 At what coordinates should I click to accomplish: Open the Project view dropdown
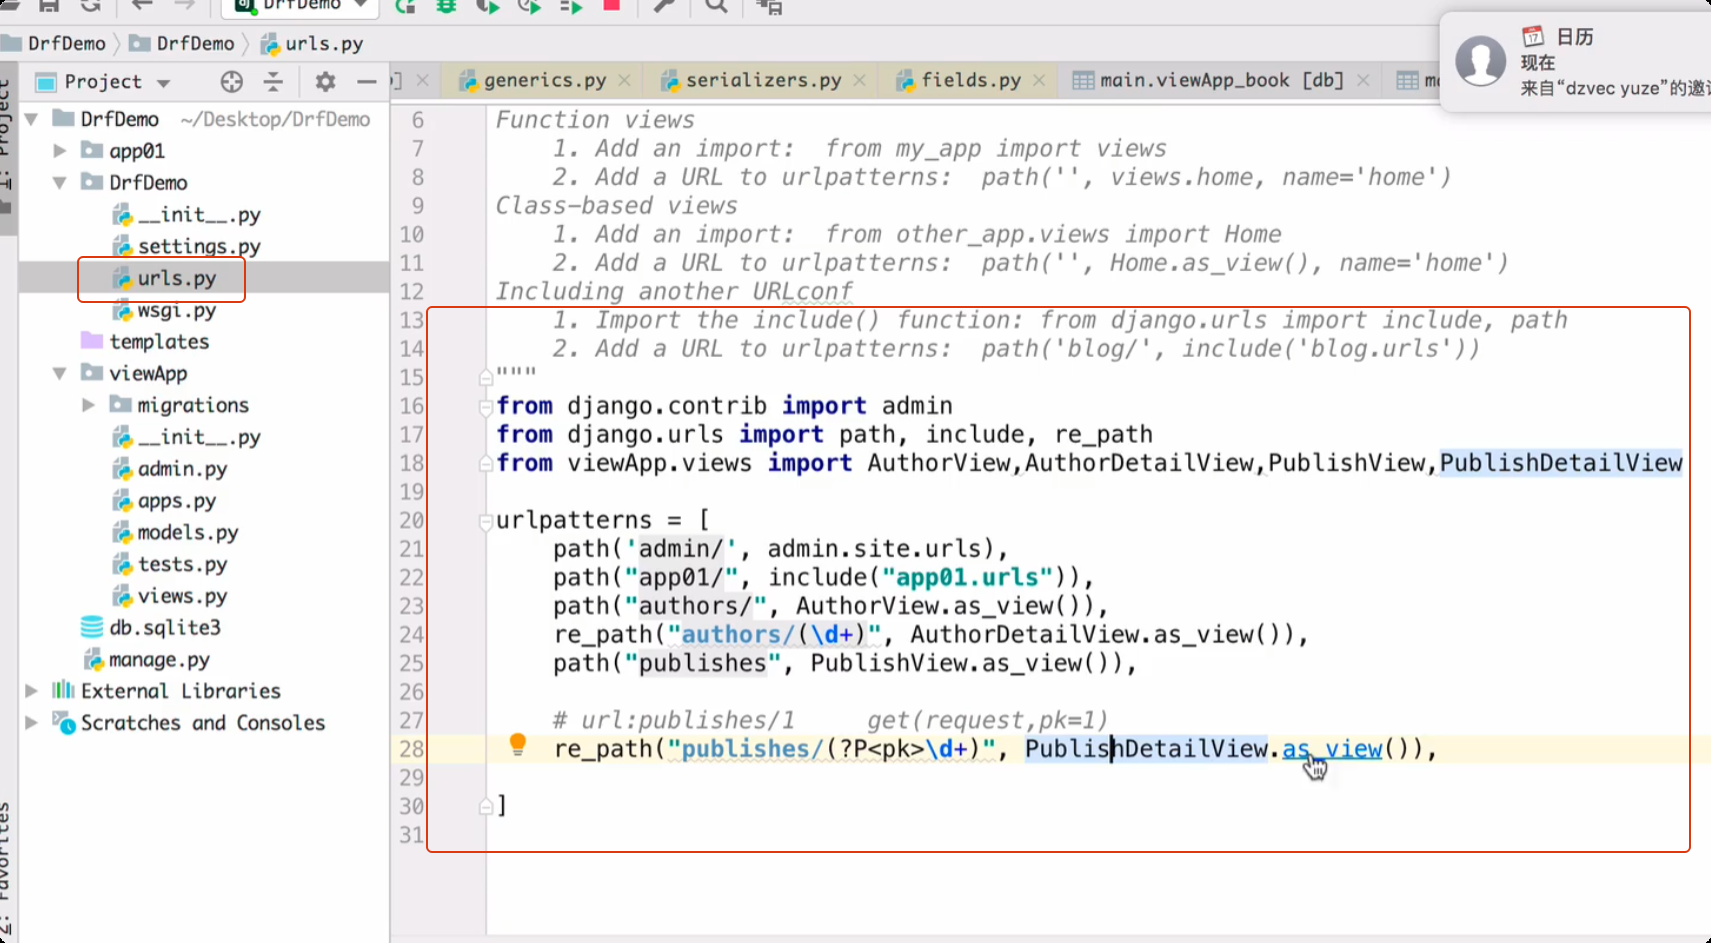point(103,81)
